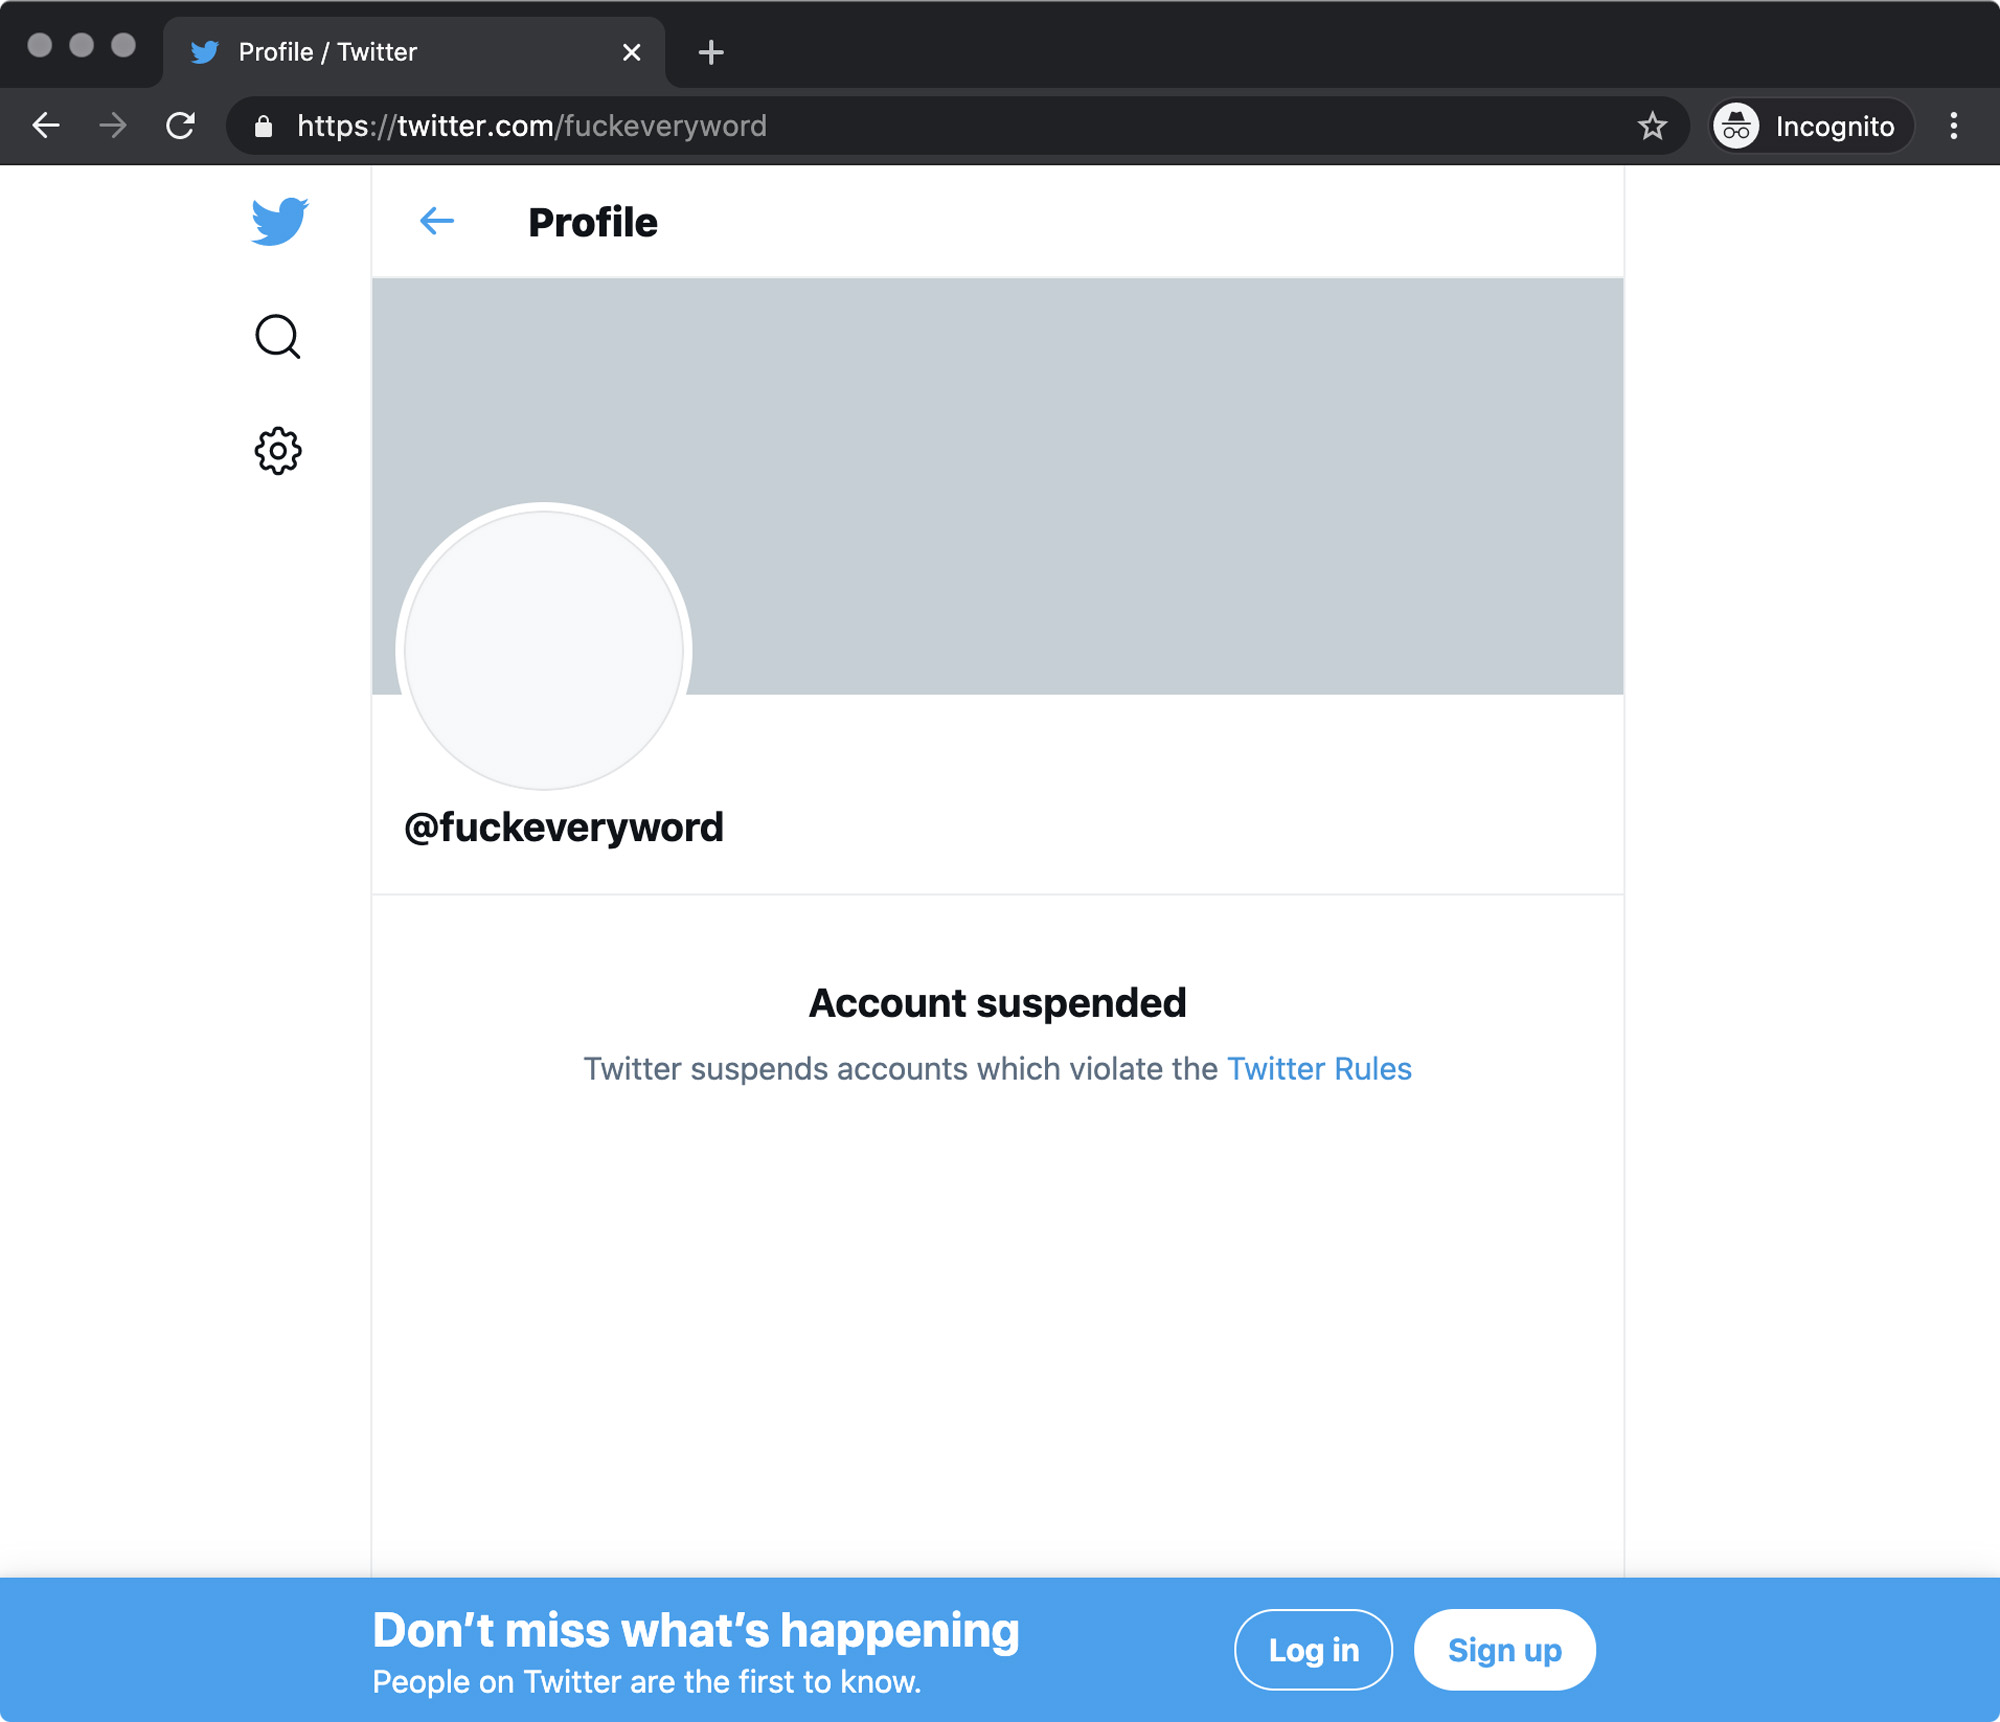Go back using the blue Profile arrow
The width and height of the screenshot is (2000, 1722).
point(437,221)
